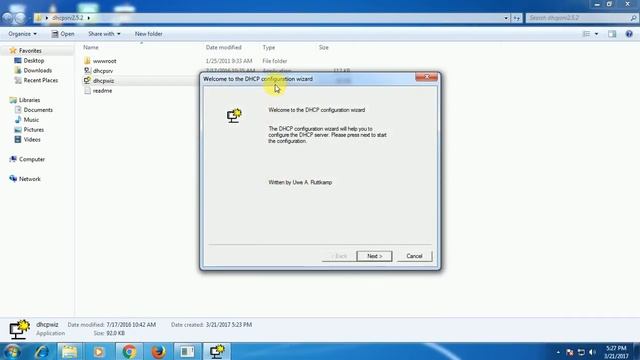Close the DHCP wizard dialog
This screenshot has height=360, width=640.
tap(427, 77)
